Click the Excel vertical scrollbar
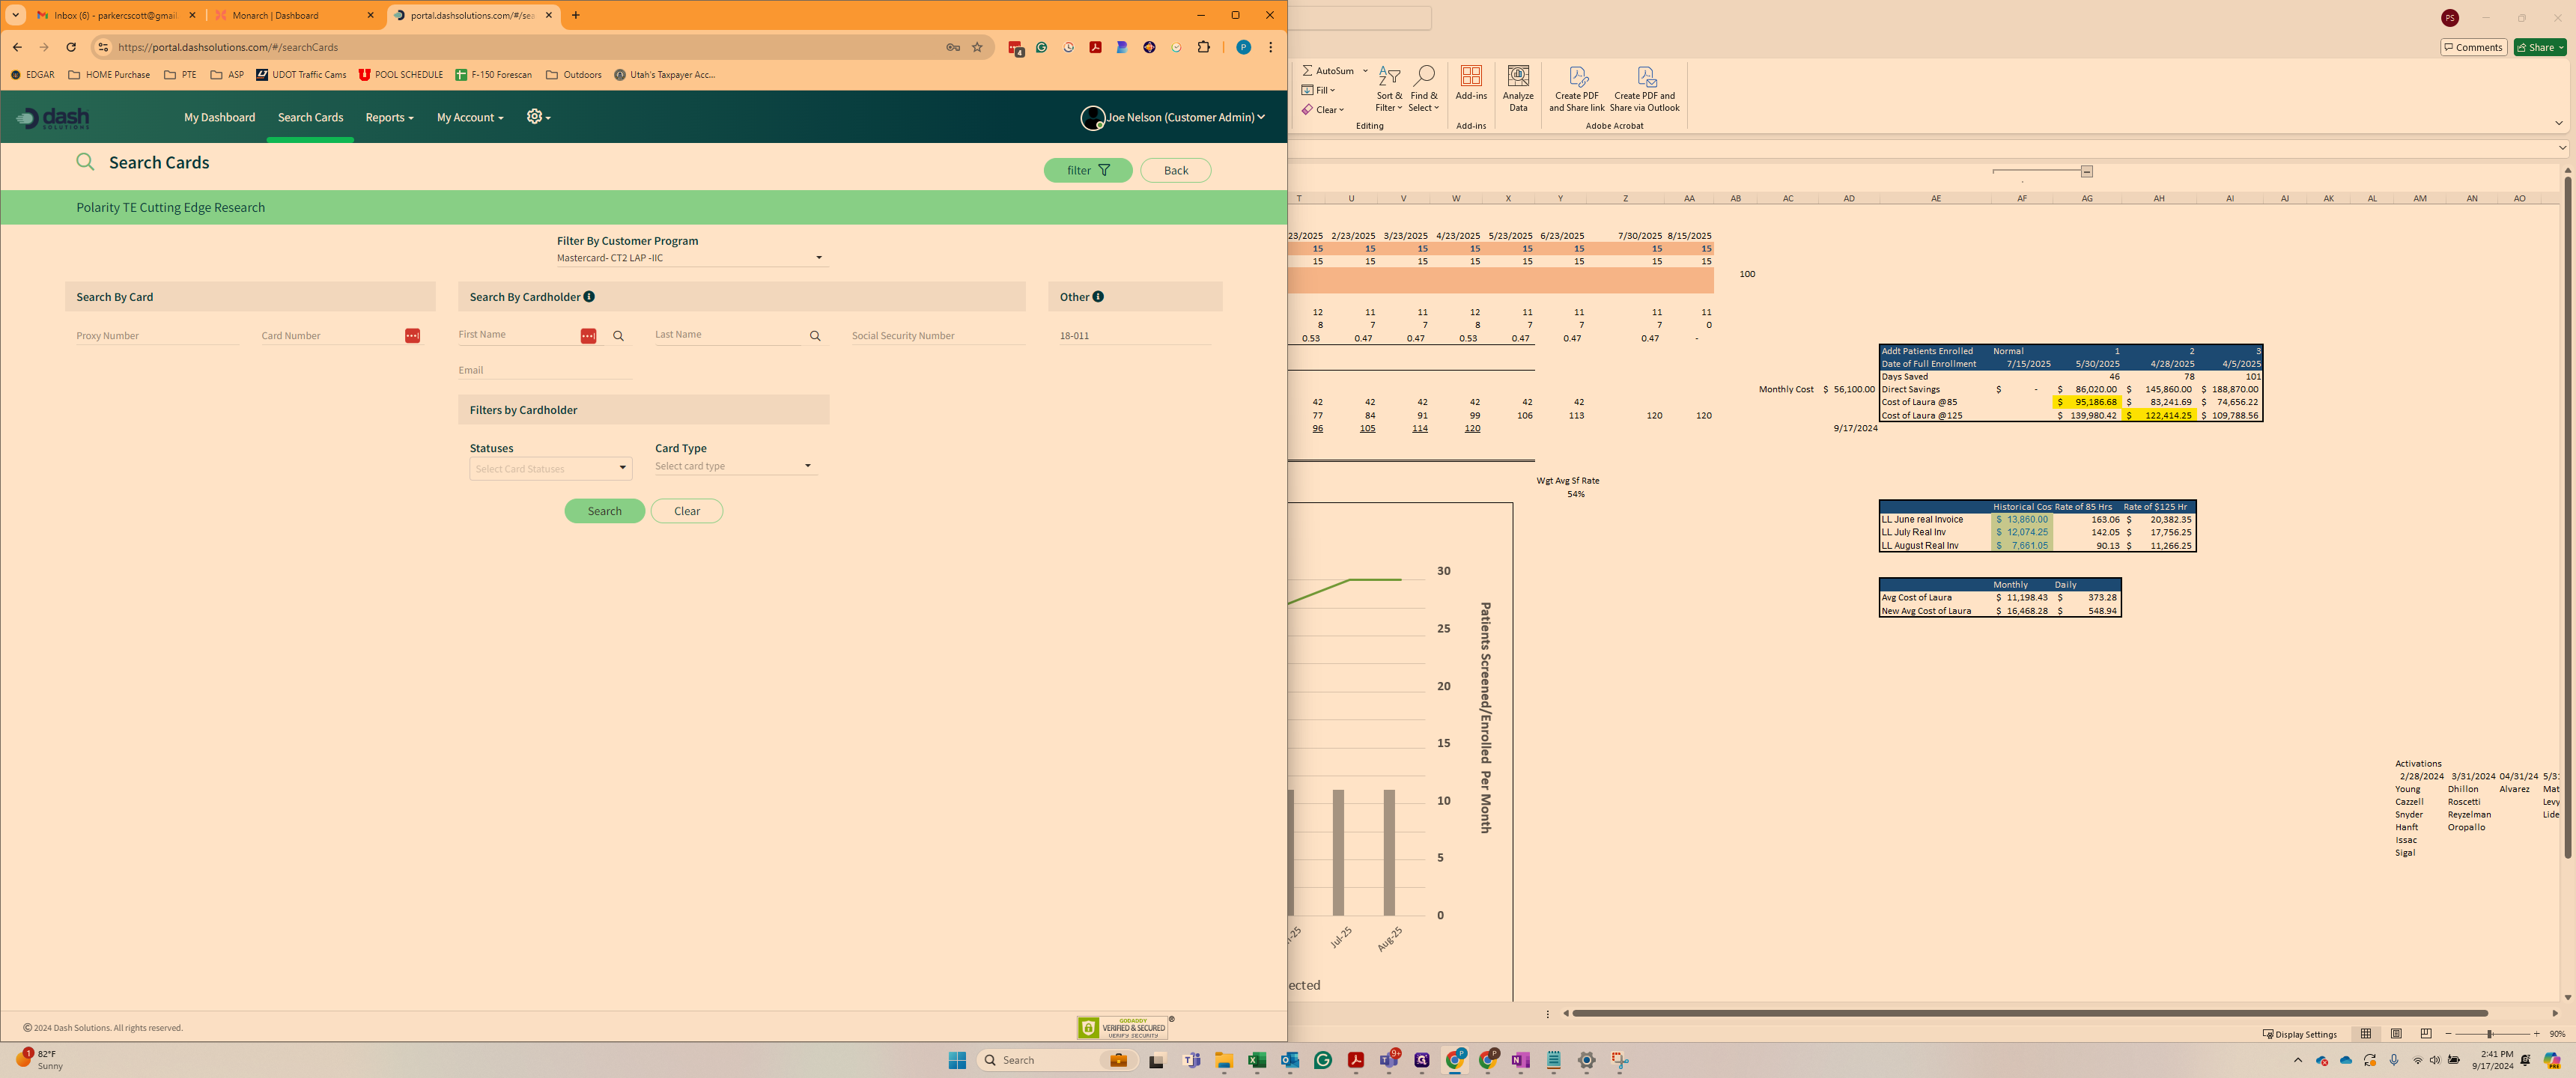This screenshot has height=1078, width=2576. (x=2567, y=518)
